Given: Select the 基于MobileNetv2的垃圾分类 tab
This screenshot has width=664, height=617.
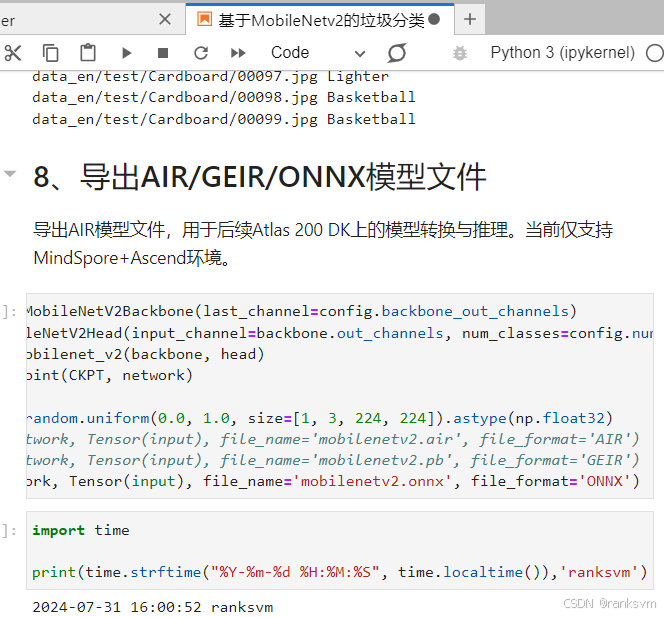Looking at the screenshot, I should click(x=321, y=20).
